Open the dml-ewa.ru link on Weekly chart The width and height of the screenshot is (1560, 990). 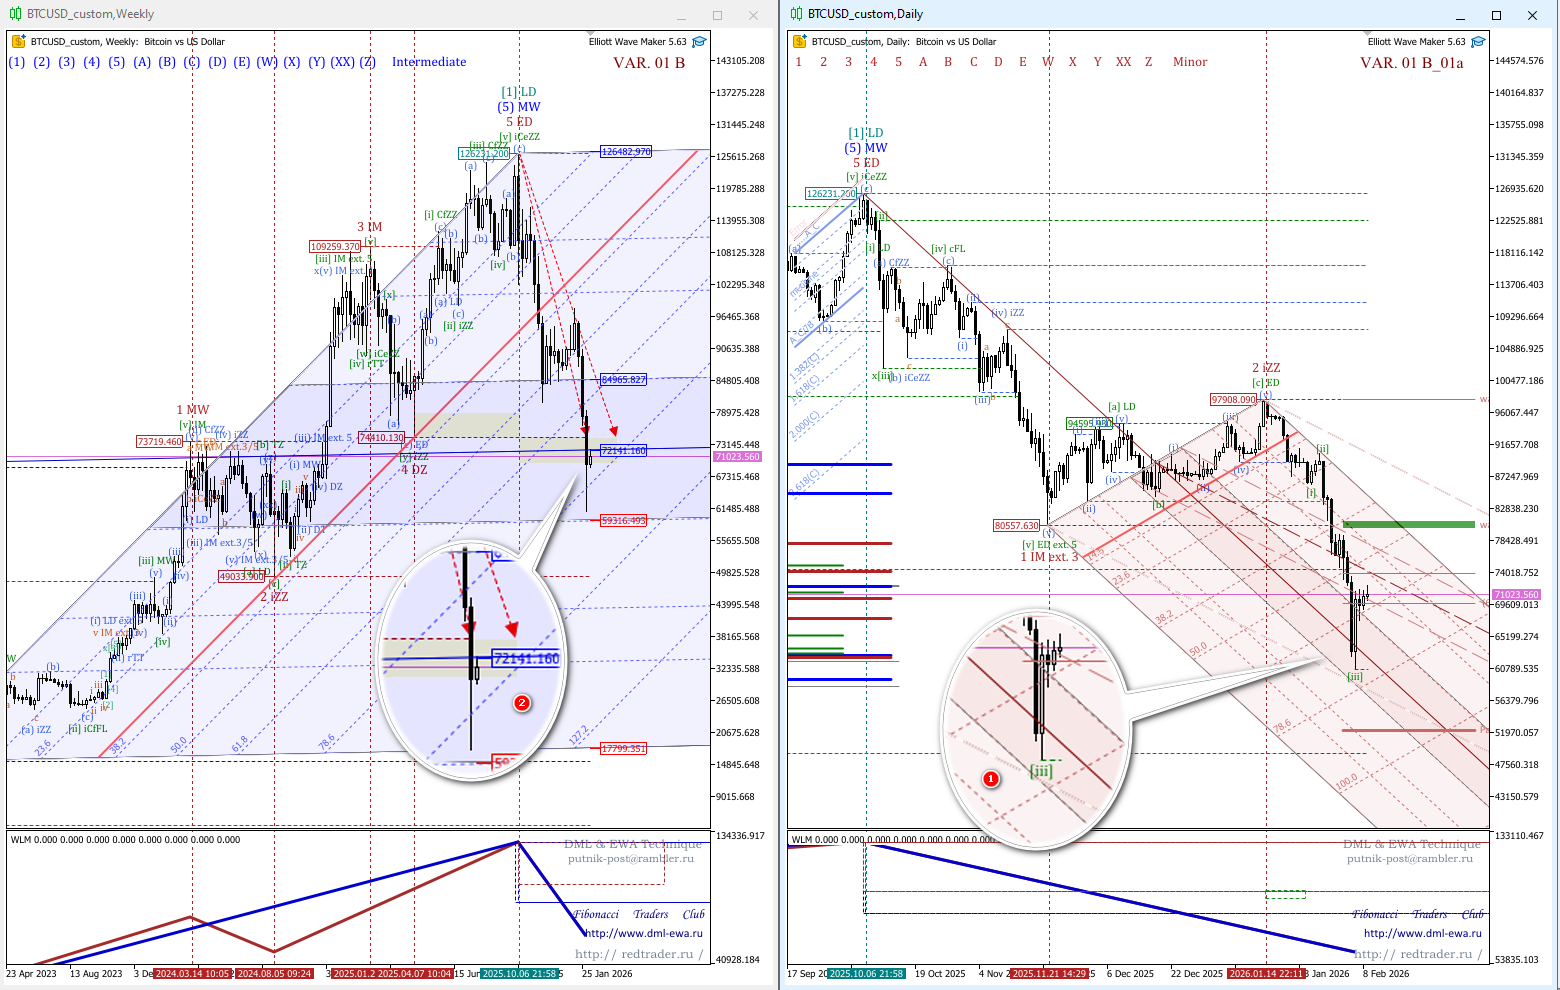point(643,934)
